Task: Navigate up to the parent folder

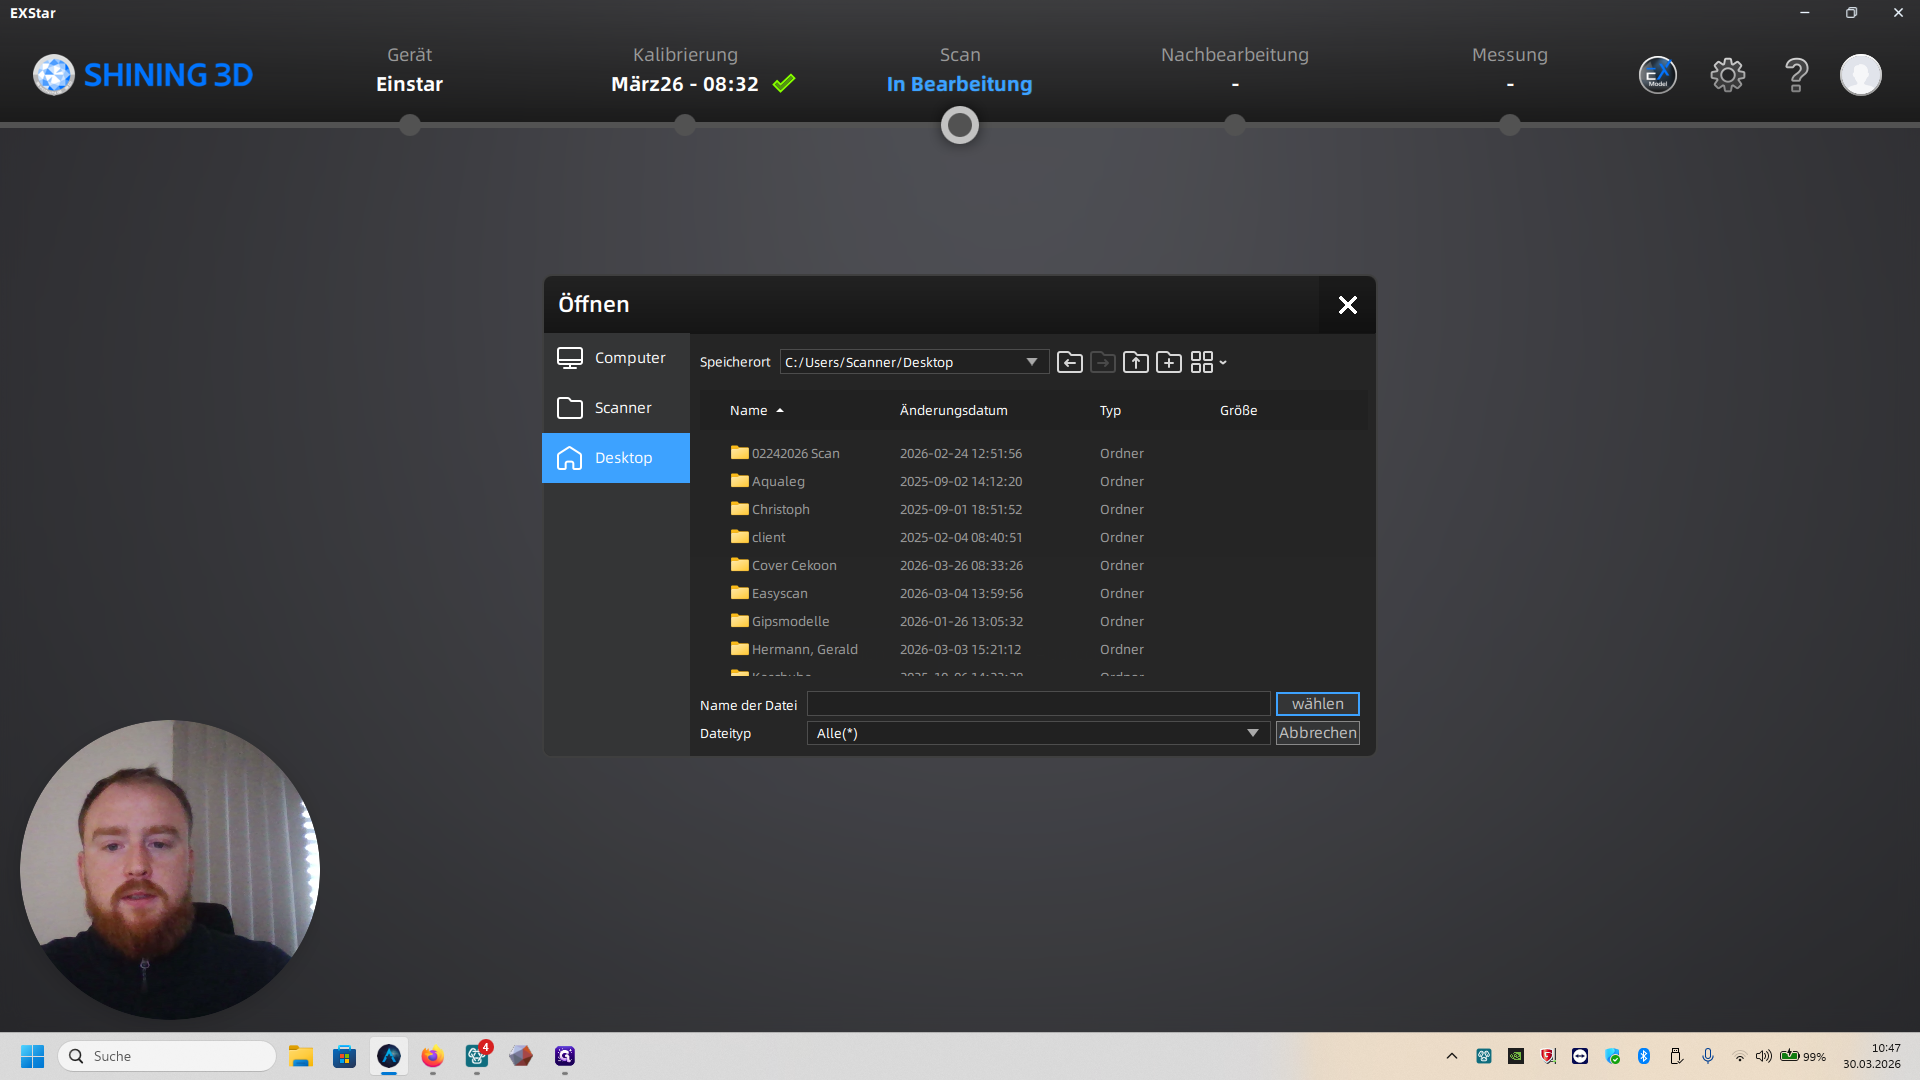Action: tap(1135, 362)
